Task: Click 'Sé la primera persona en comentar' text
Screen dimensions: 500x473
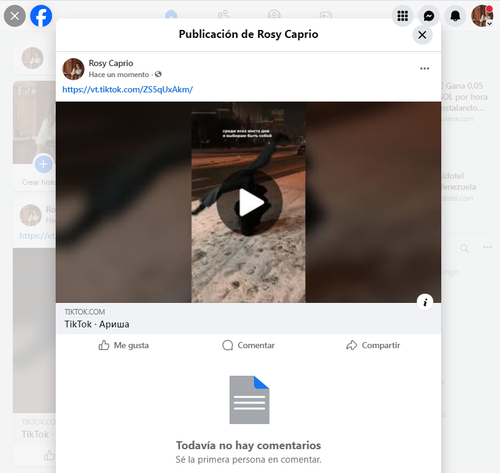Action: pyautogui.click(x=248, y=460)
